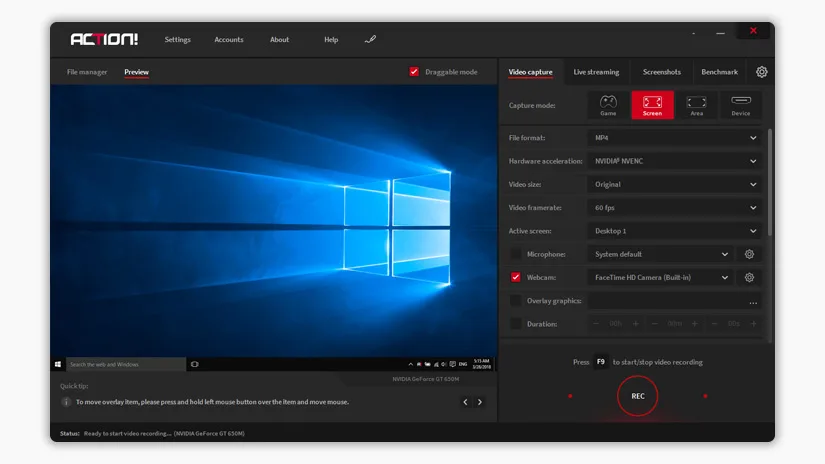Switch to the Live streaming tab
Viewport: 825px width, 464px height.
coord(596,72)
